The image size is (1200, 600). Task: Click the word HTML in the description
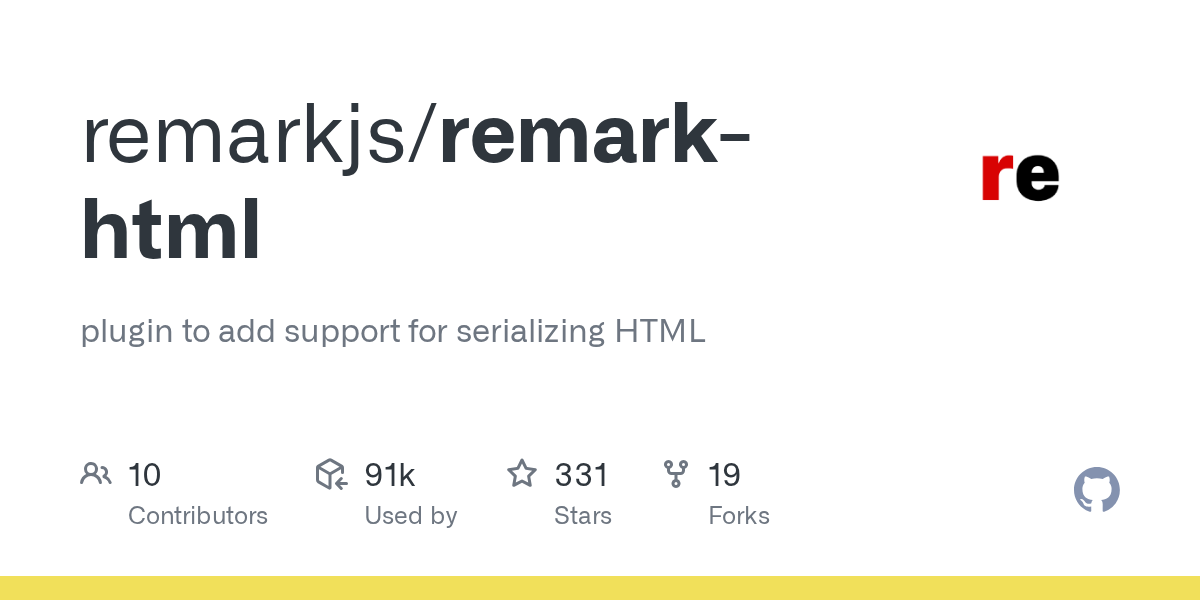pos(660,331)
